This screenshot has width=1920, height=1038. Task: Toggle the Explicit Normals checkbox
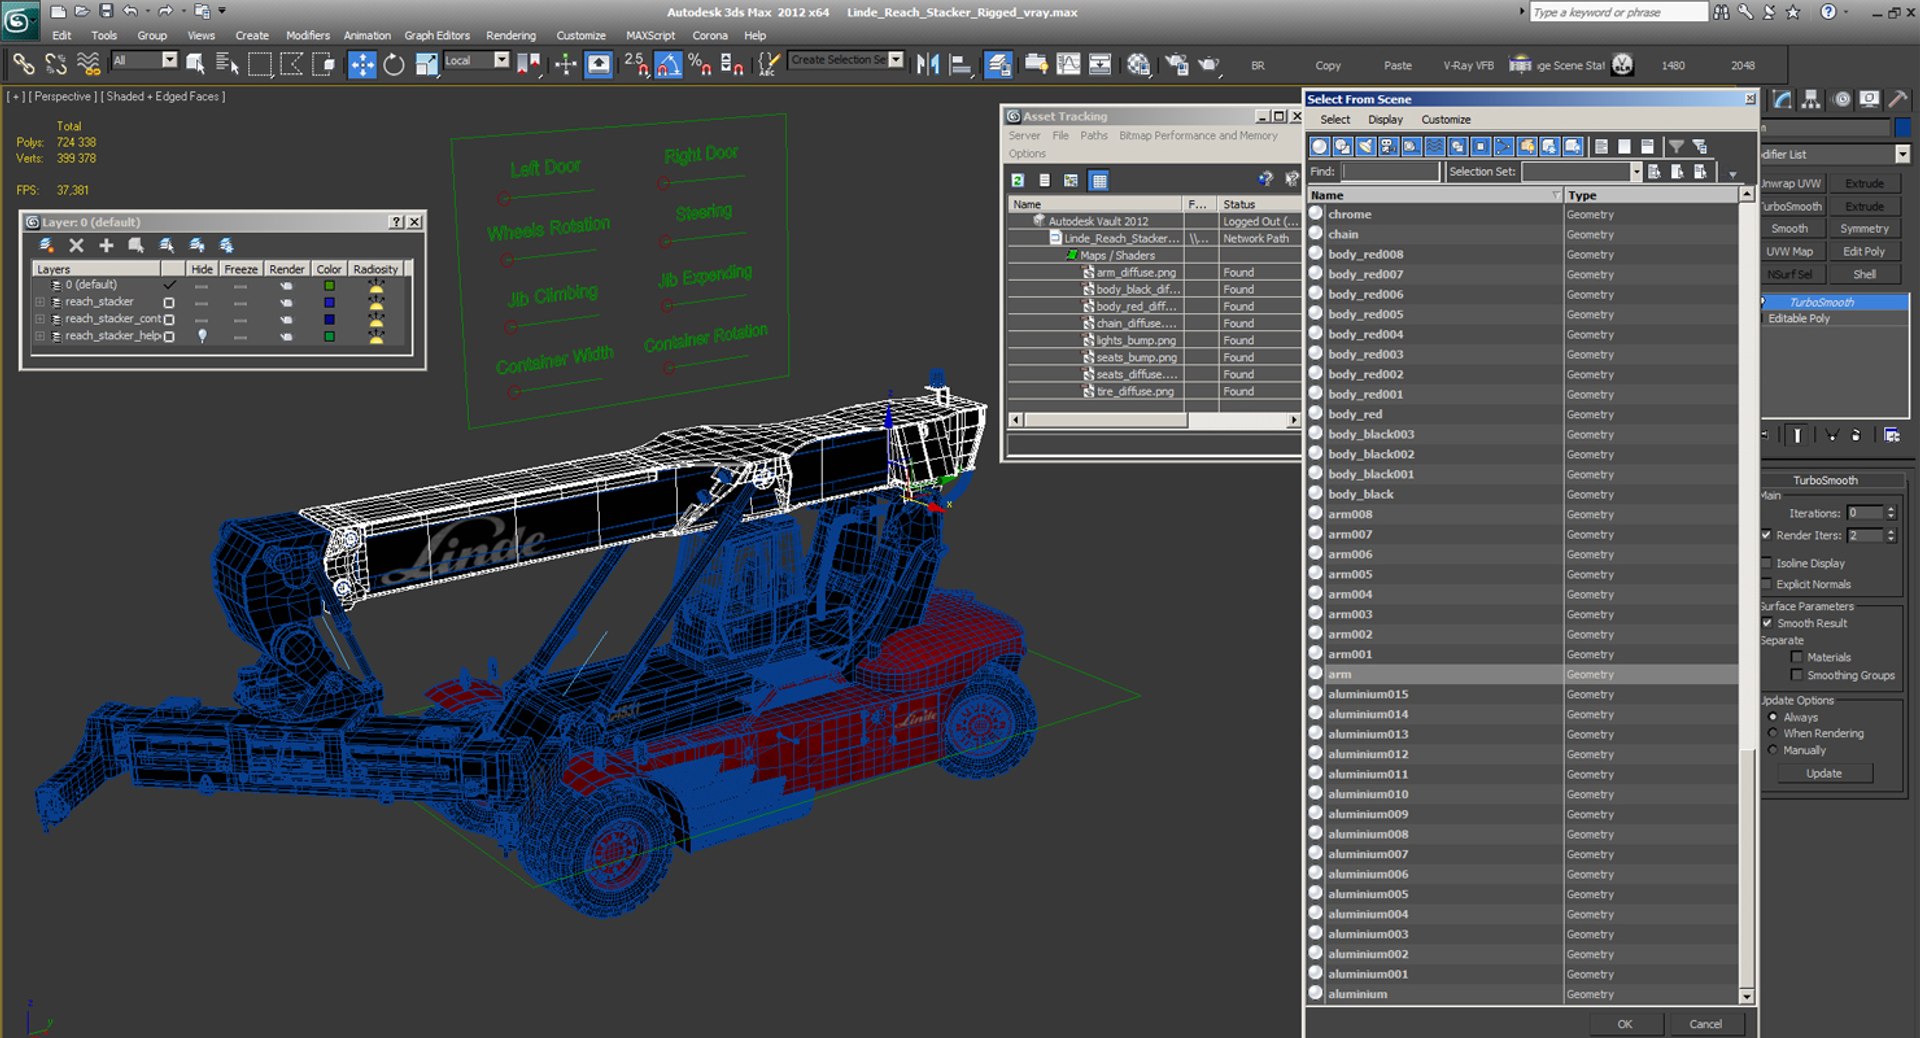click(1767, 584)
